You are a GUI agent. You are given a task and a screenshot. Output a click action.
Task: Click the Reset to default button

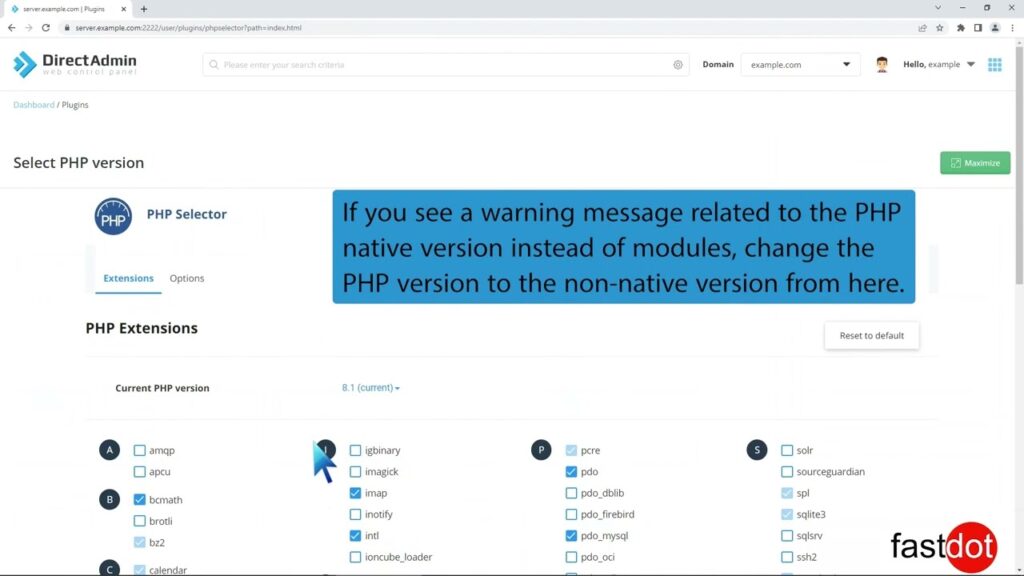(871, 336)
